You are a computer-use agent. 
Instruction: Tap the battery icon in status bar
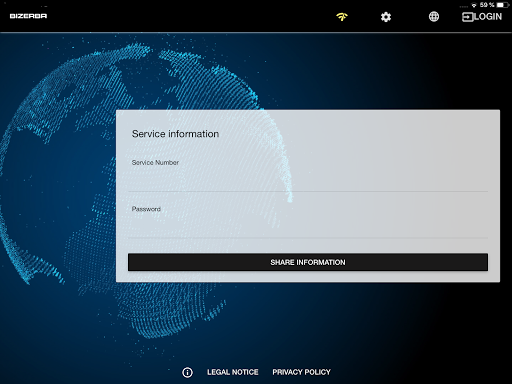pos(503,5)
